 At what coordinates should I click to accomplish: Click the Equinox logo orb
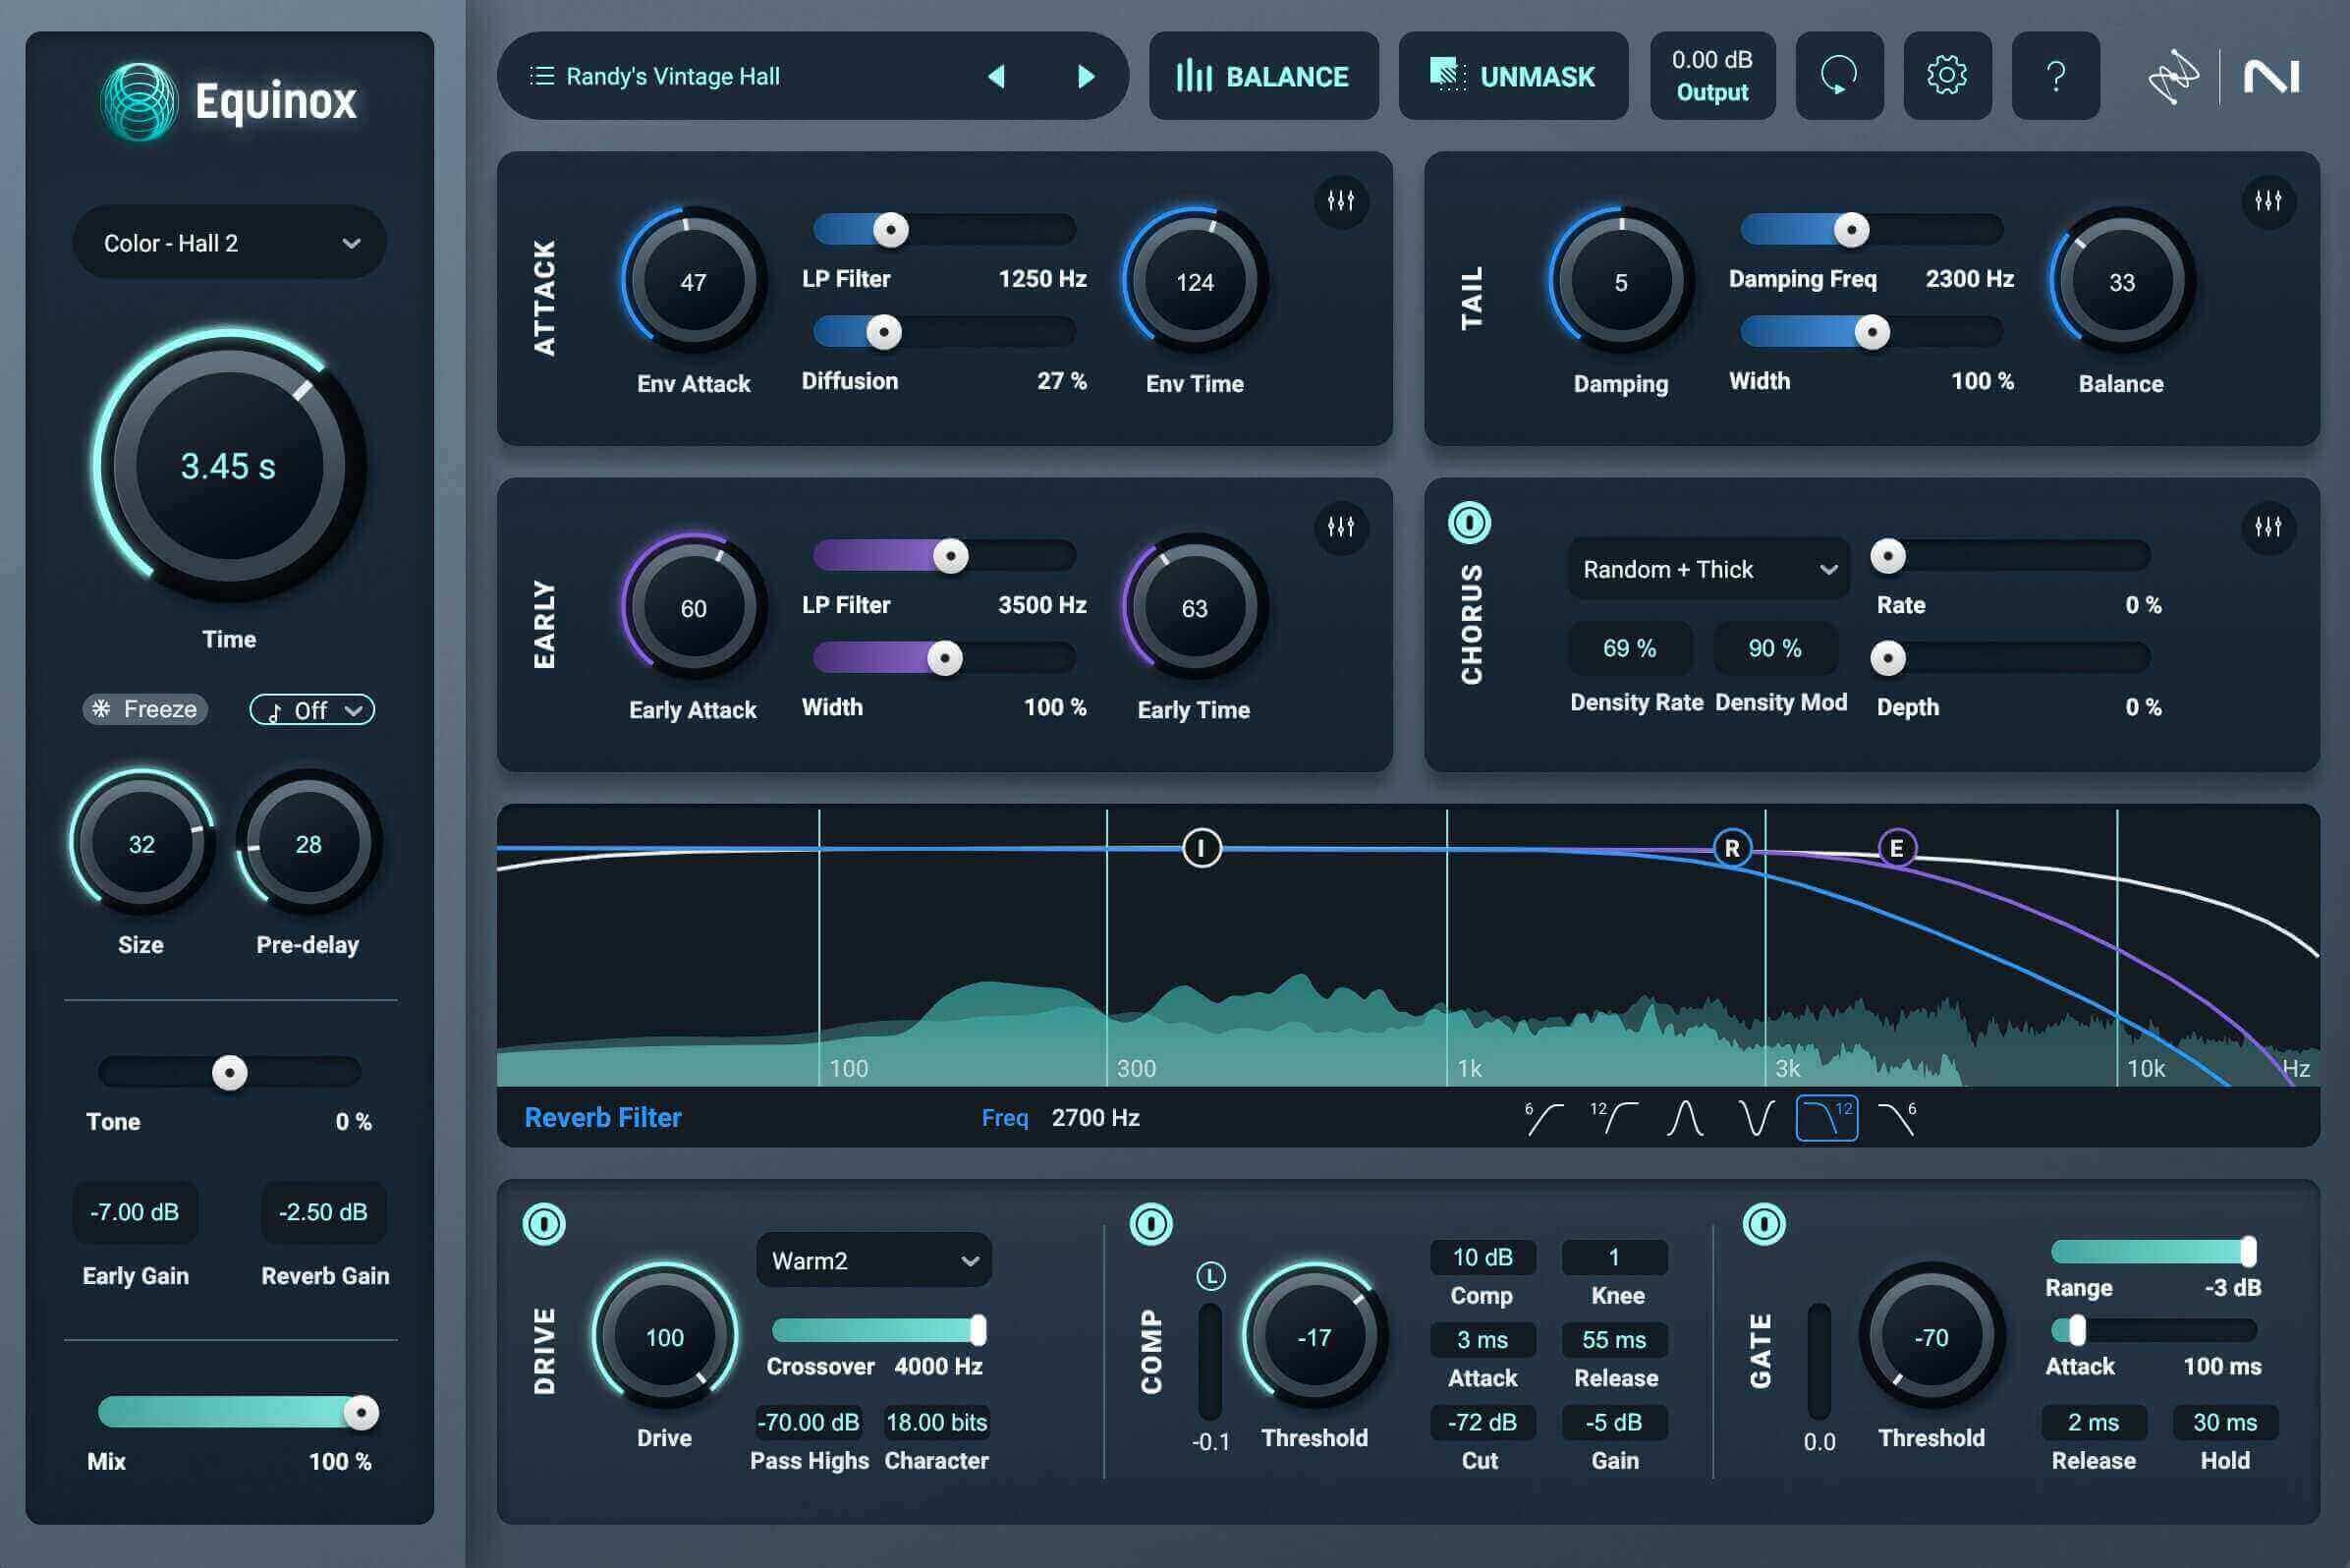tap(139, 102)
